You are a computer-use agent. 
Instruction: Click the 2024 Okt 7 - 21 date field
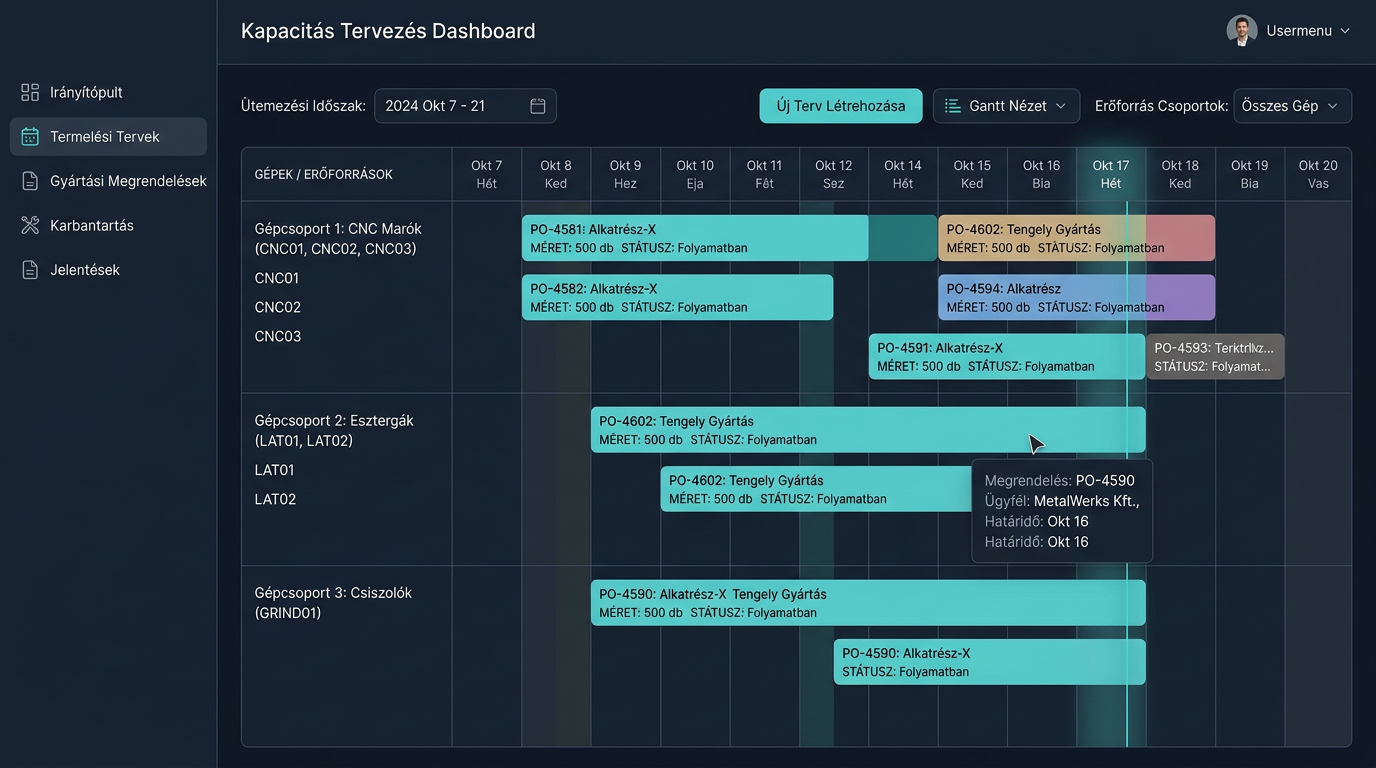click(x=465, y=106)
